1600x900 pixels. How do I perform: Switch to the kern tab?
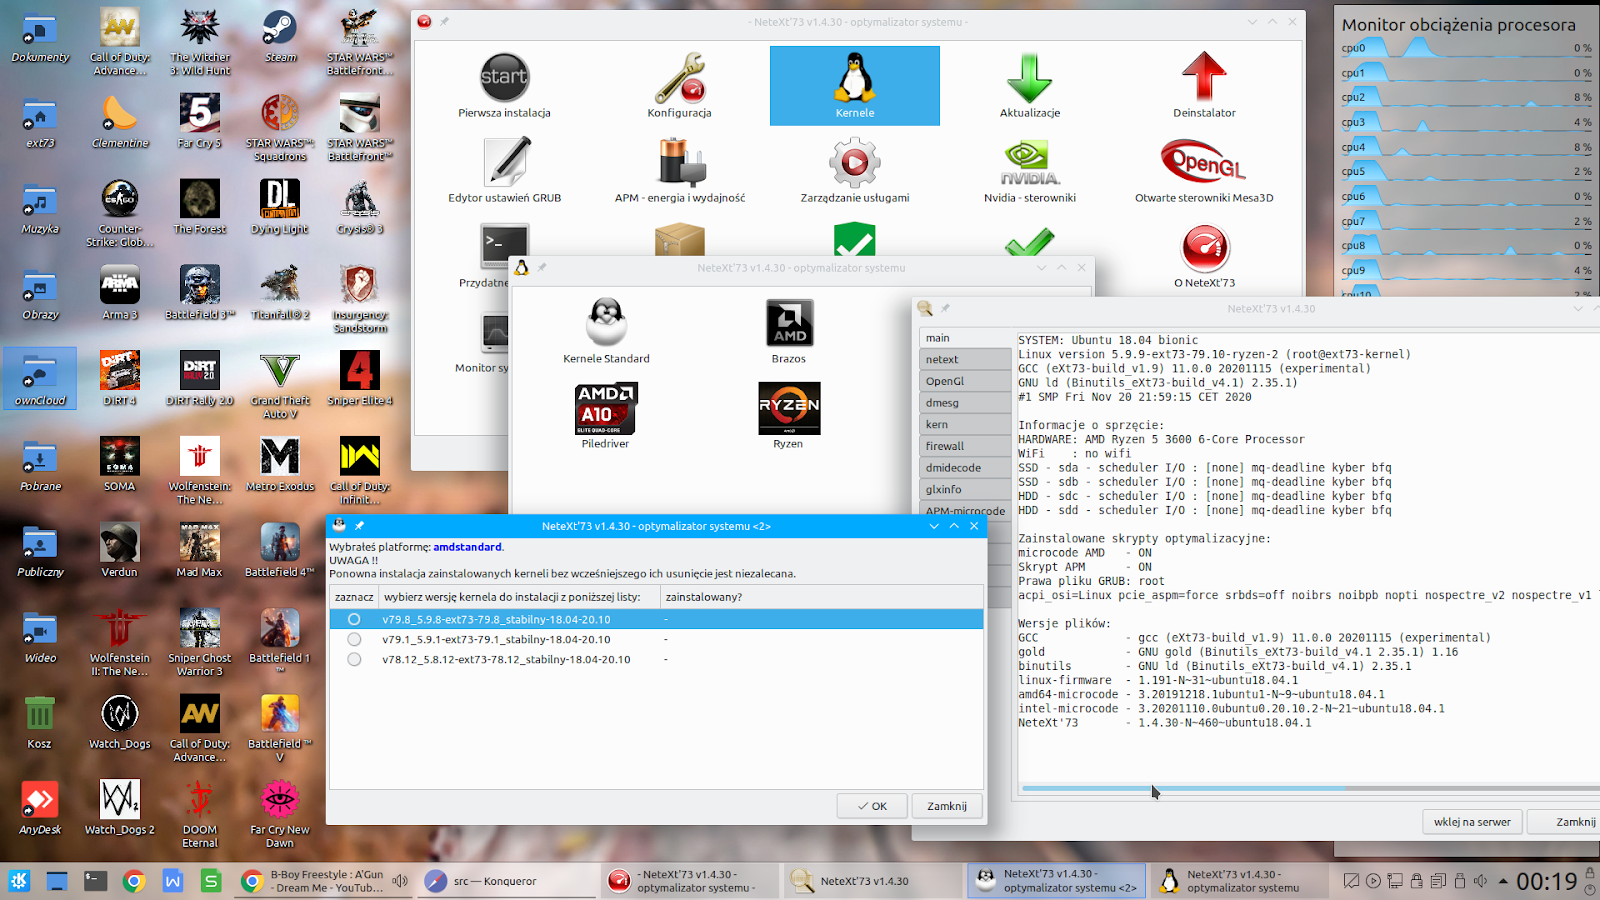(x=965, y=425)
